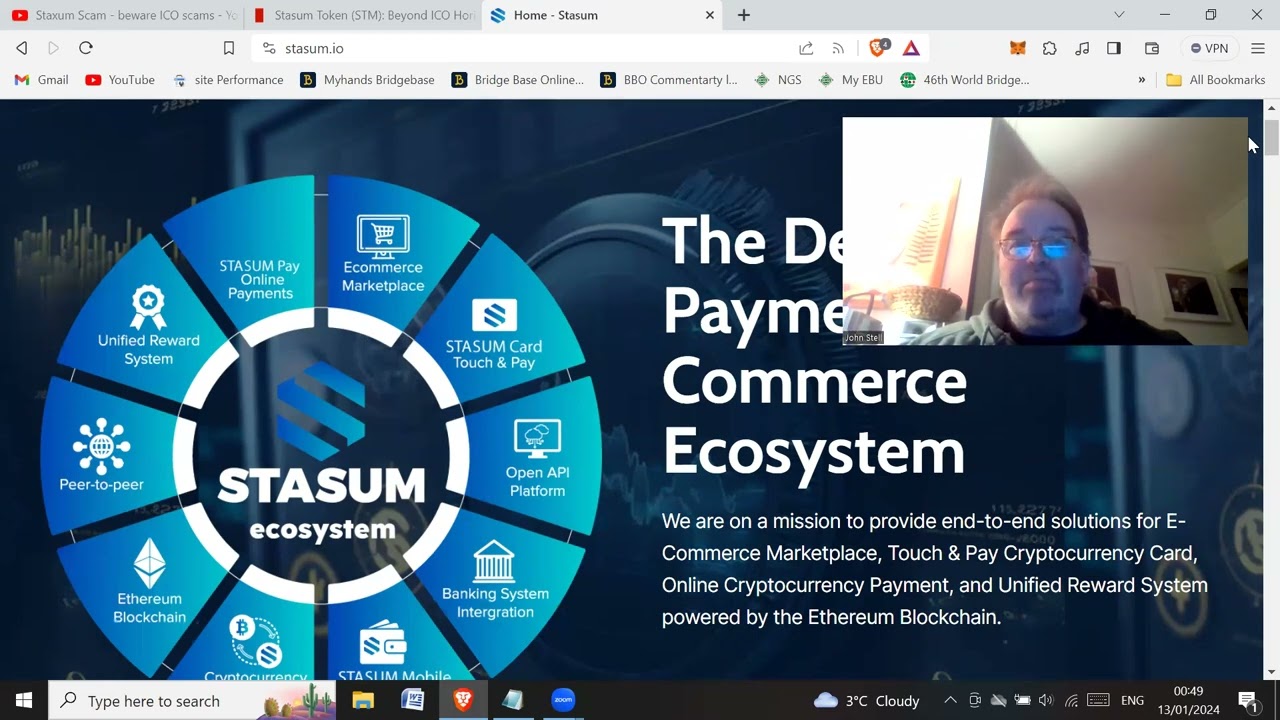1280x720 pixels.
Task: Toggle the browser sidebar panel
Action: click(1114, 48)
